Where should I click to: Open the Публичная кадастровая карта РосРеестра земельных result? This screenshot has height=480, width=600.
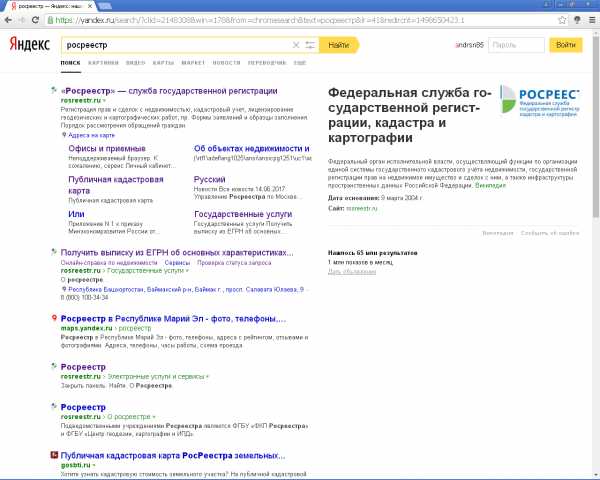(x=173, y=456)
